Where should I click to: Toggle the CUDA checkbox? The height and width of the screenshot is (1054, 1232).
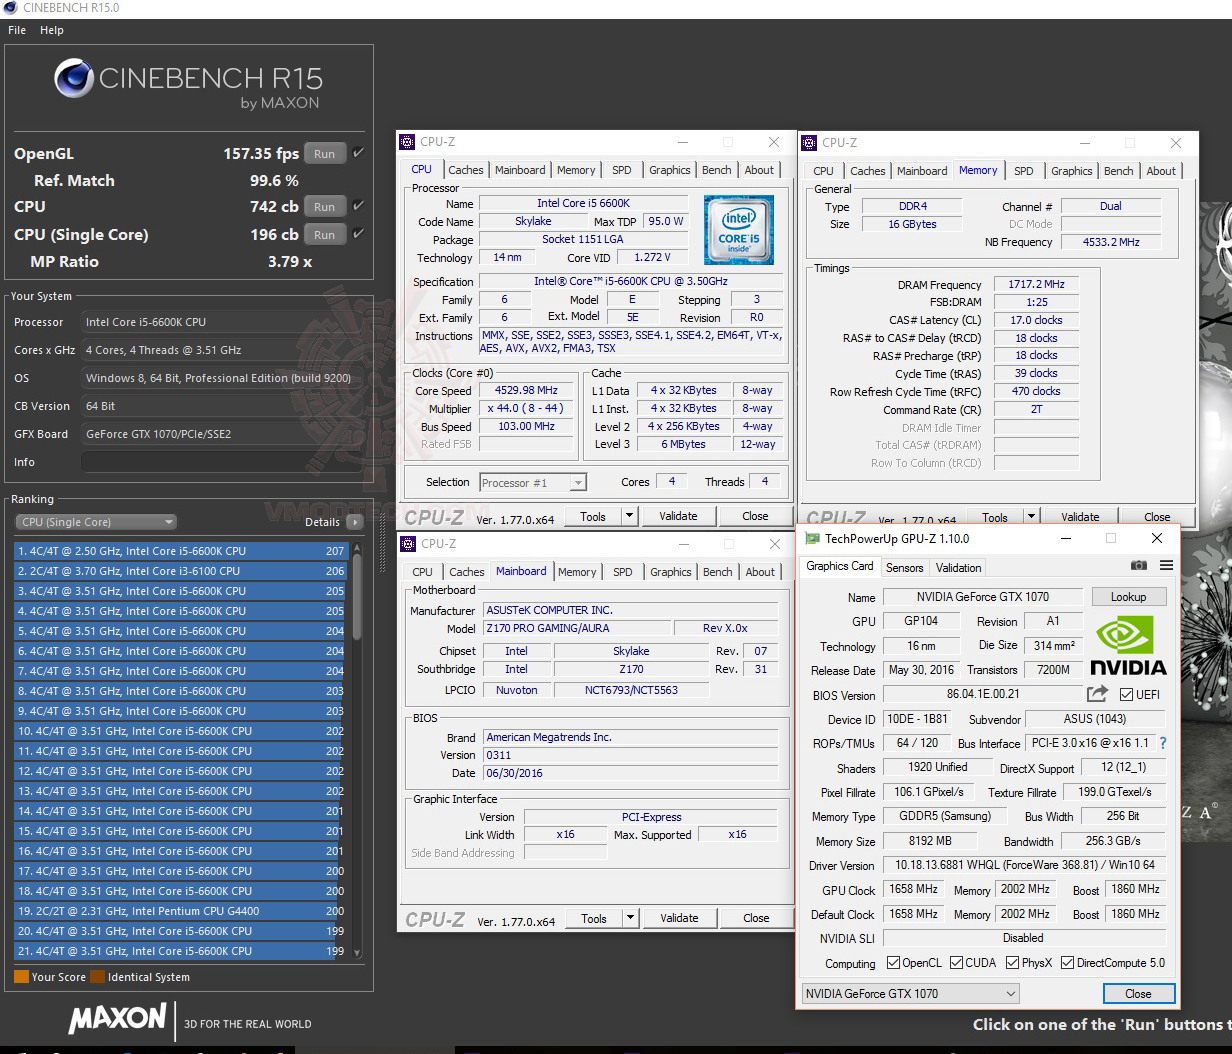click(x=956, y=963)
